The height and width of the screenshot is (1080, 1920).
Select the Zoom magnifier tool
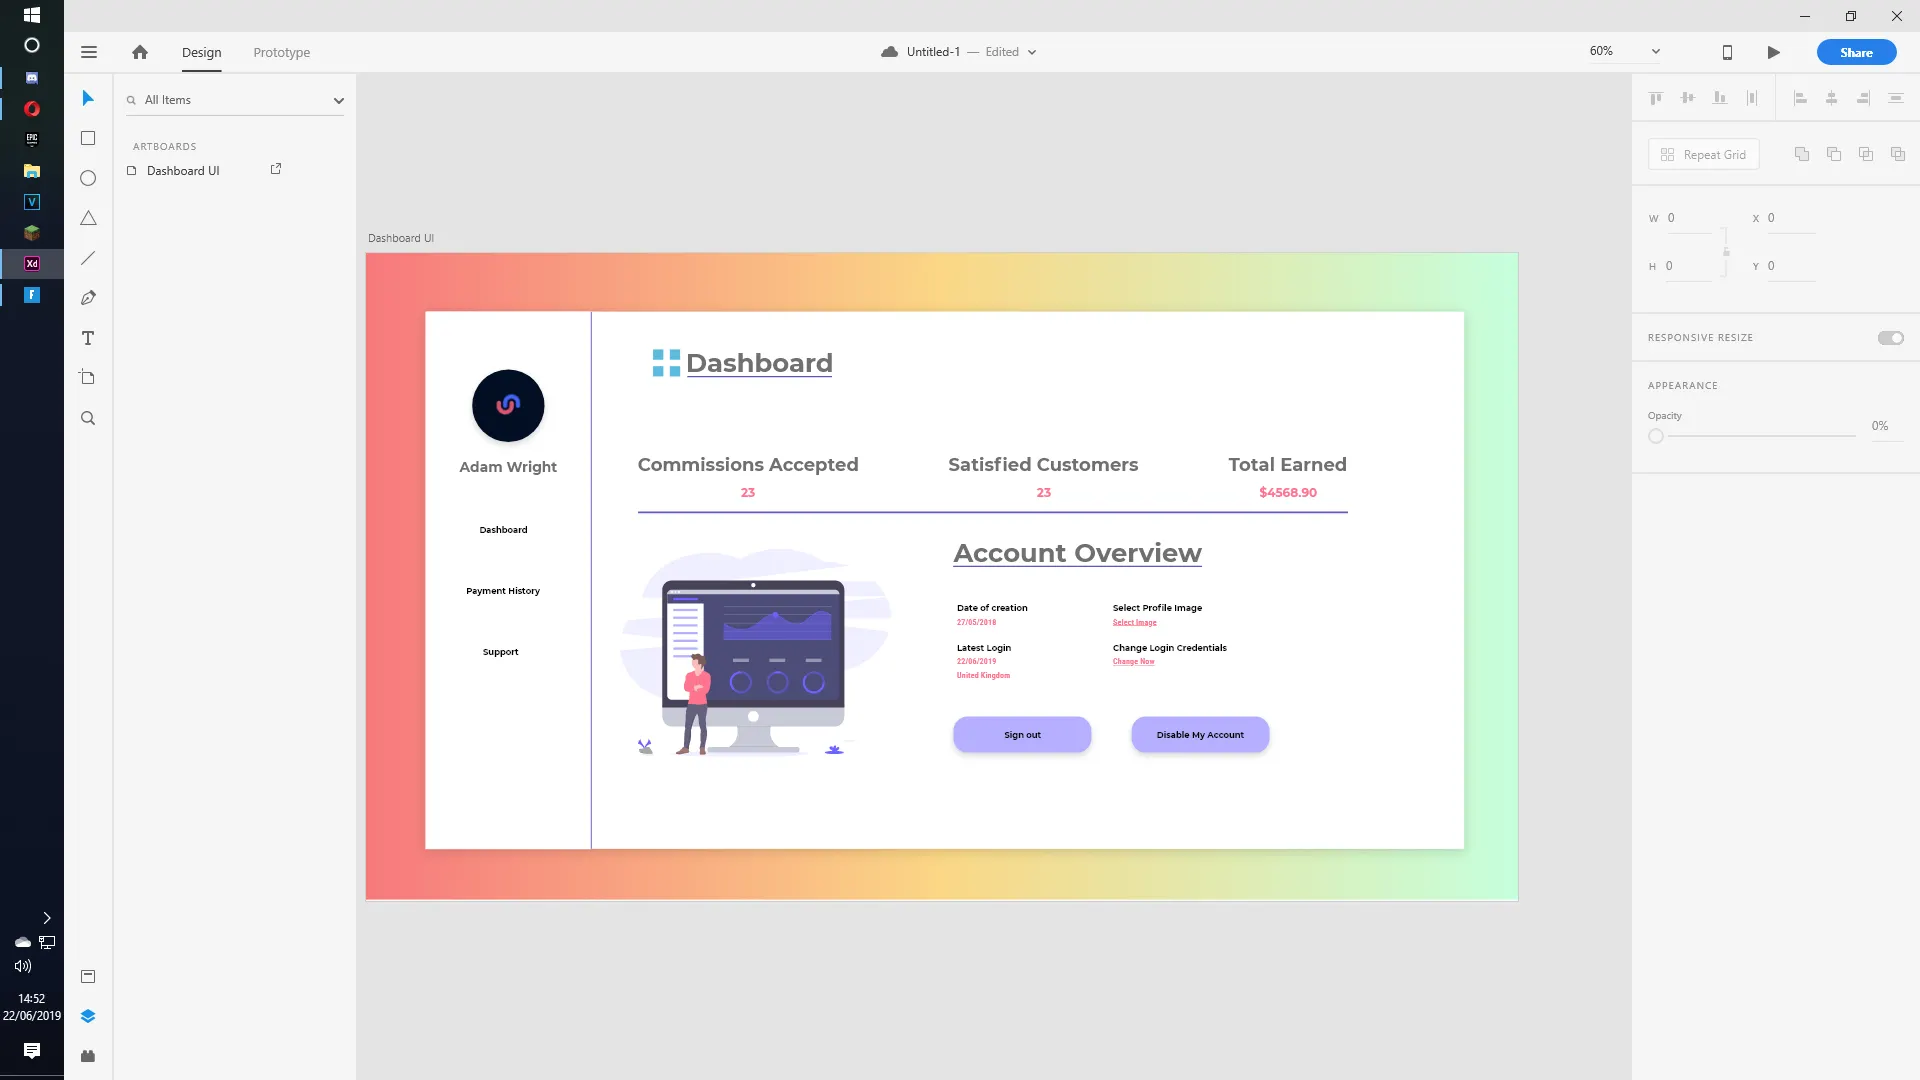(x=88, y=418)
